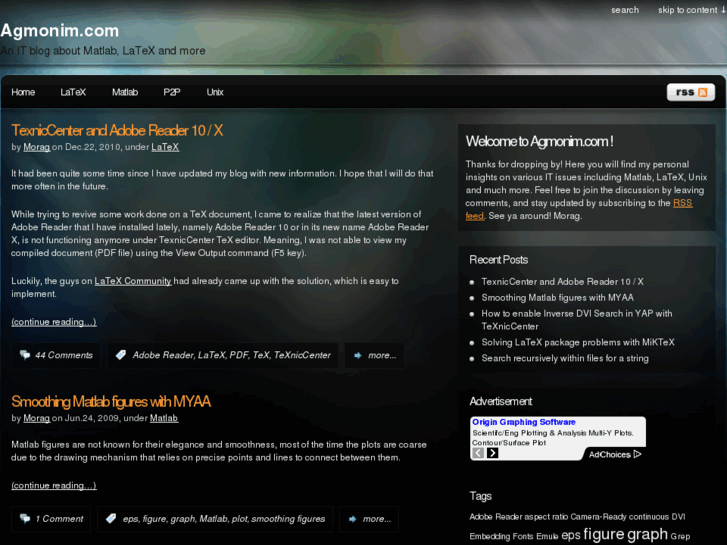
Task: Click the continuous tag in the cloud
Action: click(649, 517)
